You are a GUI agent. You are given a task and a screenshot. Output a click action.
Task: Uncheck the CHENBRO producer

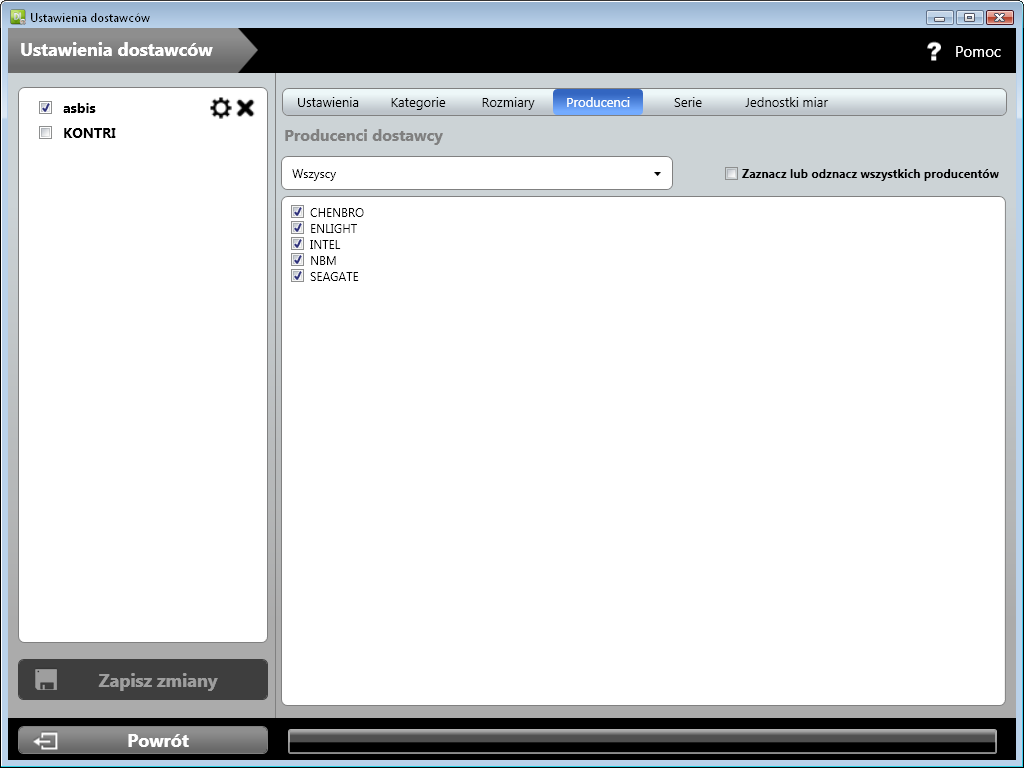pyautogui.click(x=298, y=212)
